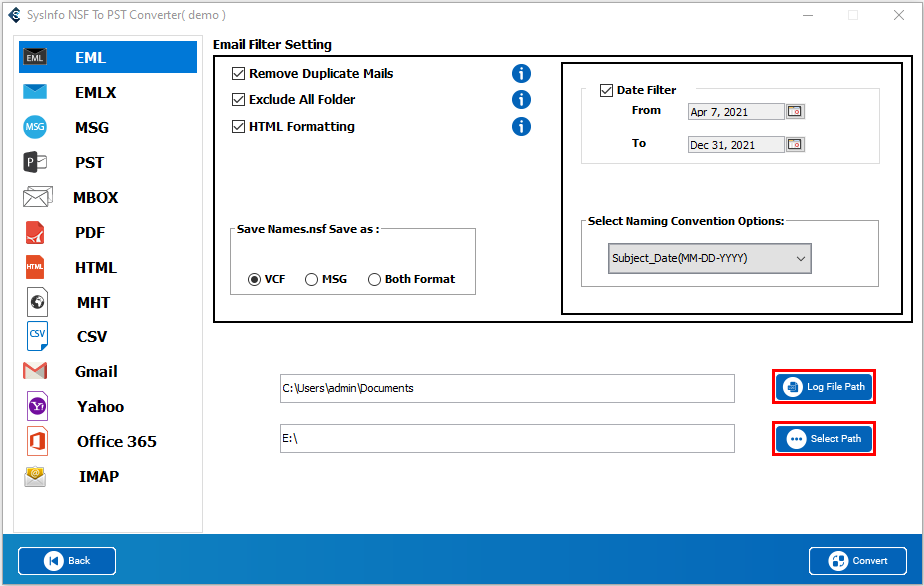924x586 pixels.
Task: Click the info icon beside HTML Formatting
Action: click(x=521, y=126)
